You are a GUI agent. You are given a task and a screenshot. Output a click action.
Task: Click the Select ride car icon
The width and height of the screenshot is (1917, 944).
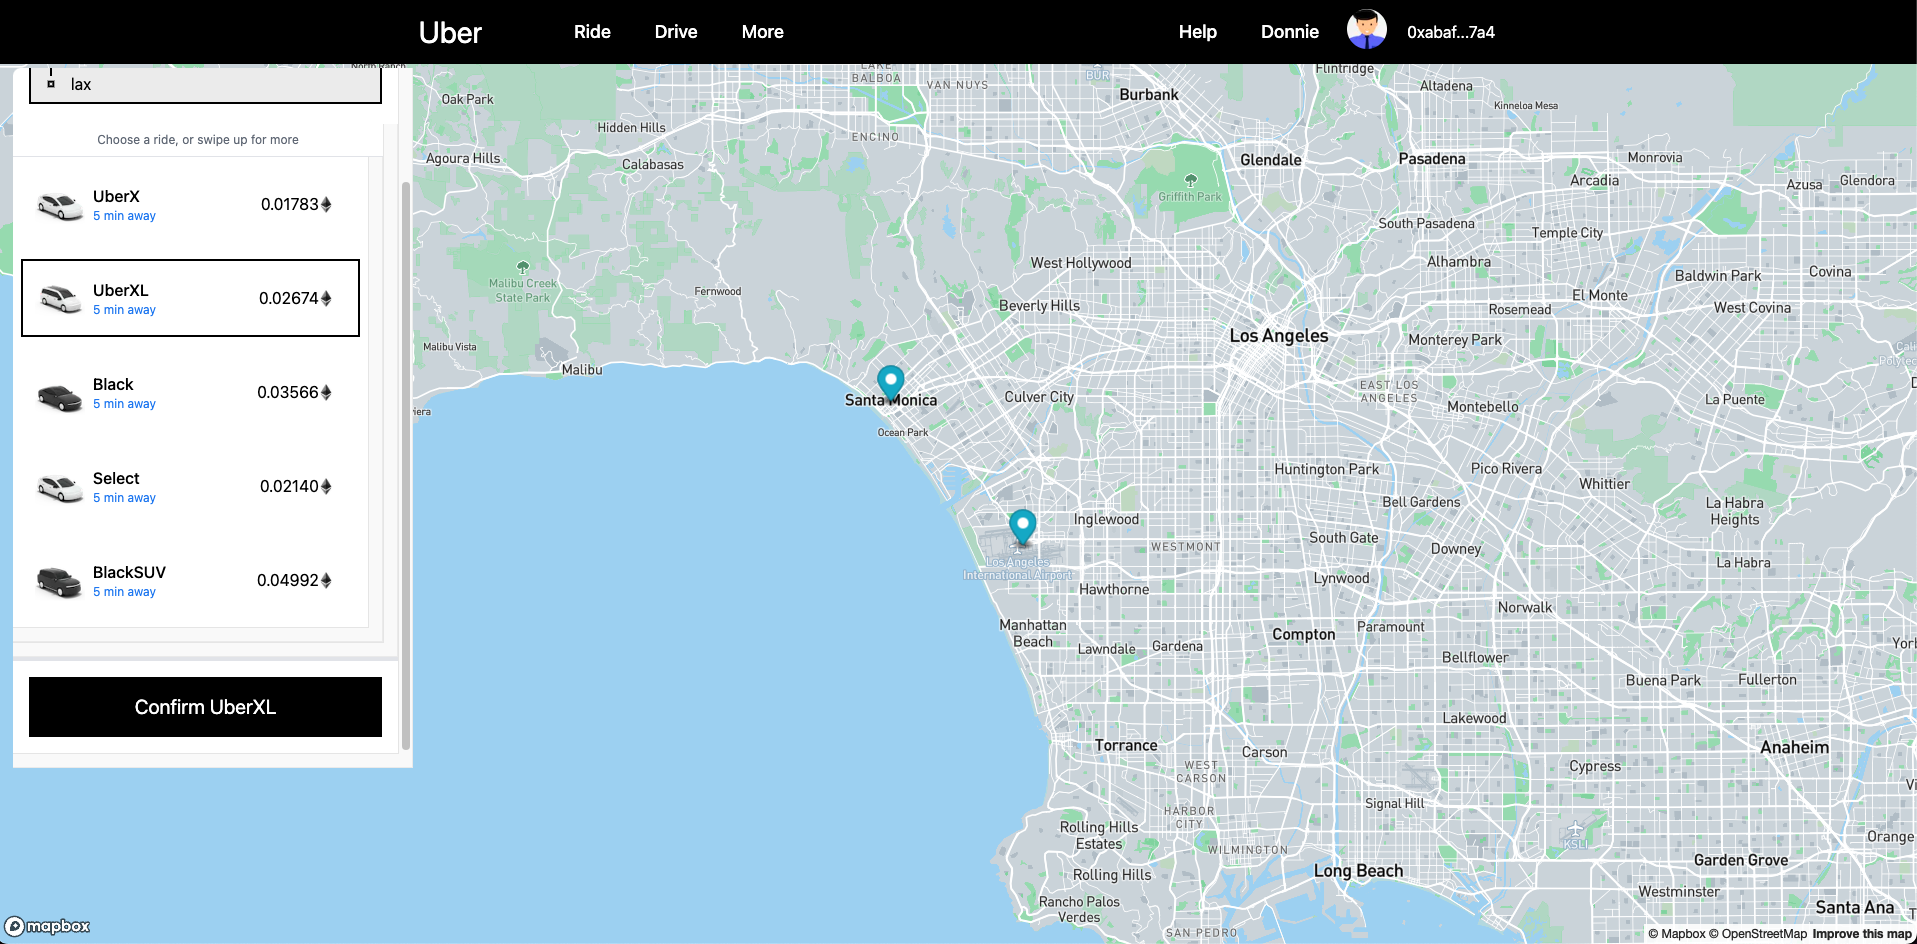59,487
